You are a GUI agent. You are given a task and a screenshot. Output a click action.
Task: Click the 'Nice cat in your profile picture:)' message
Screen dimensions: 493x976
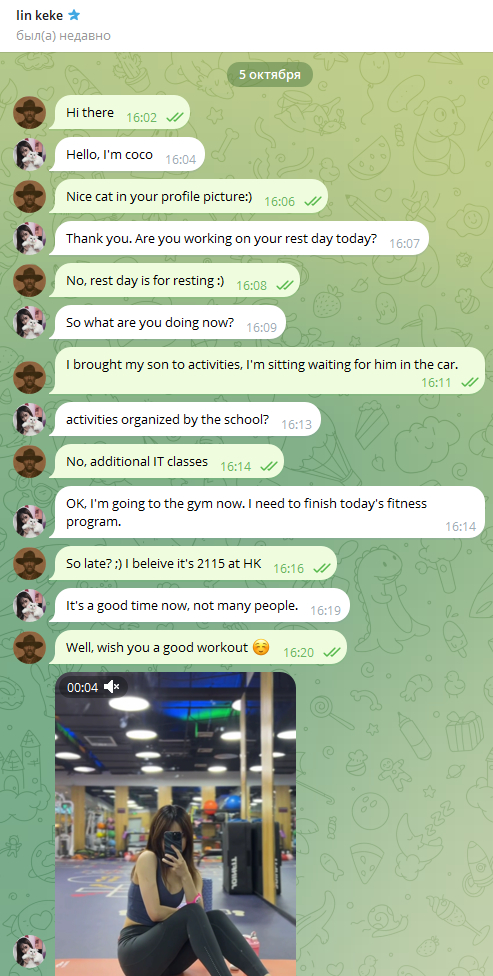(x=188, y=197)
